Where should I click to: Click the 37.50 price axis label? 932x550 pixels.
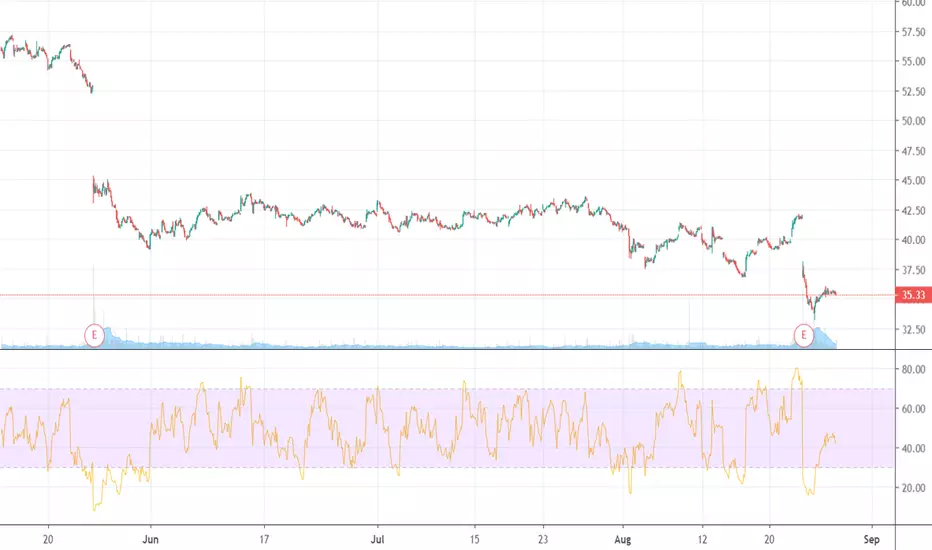point(913,270)
